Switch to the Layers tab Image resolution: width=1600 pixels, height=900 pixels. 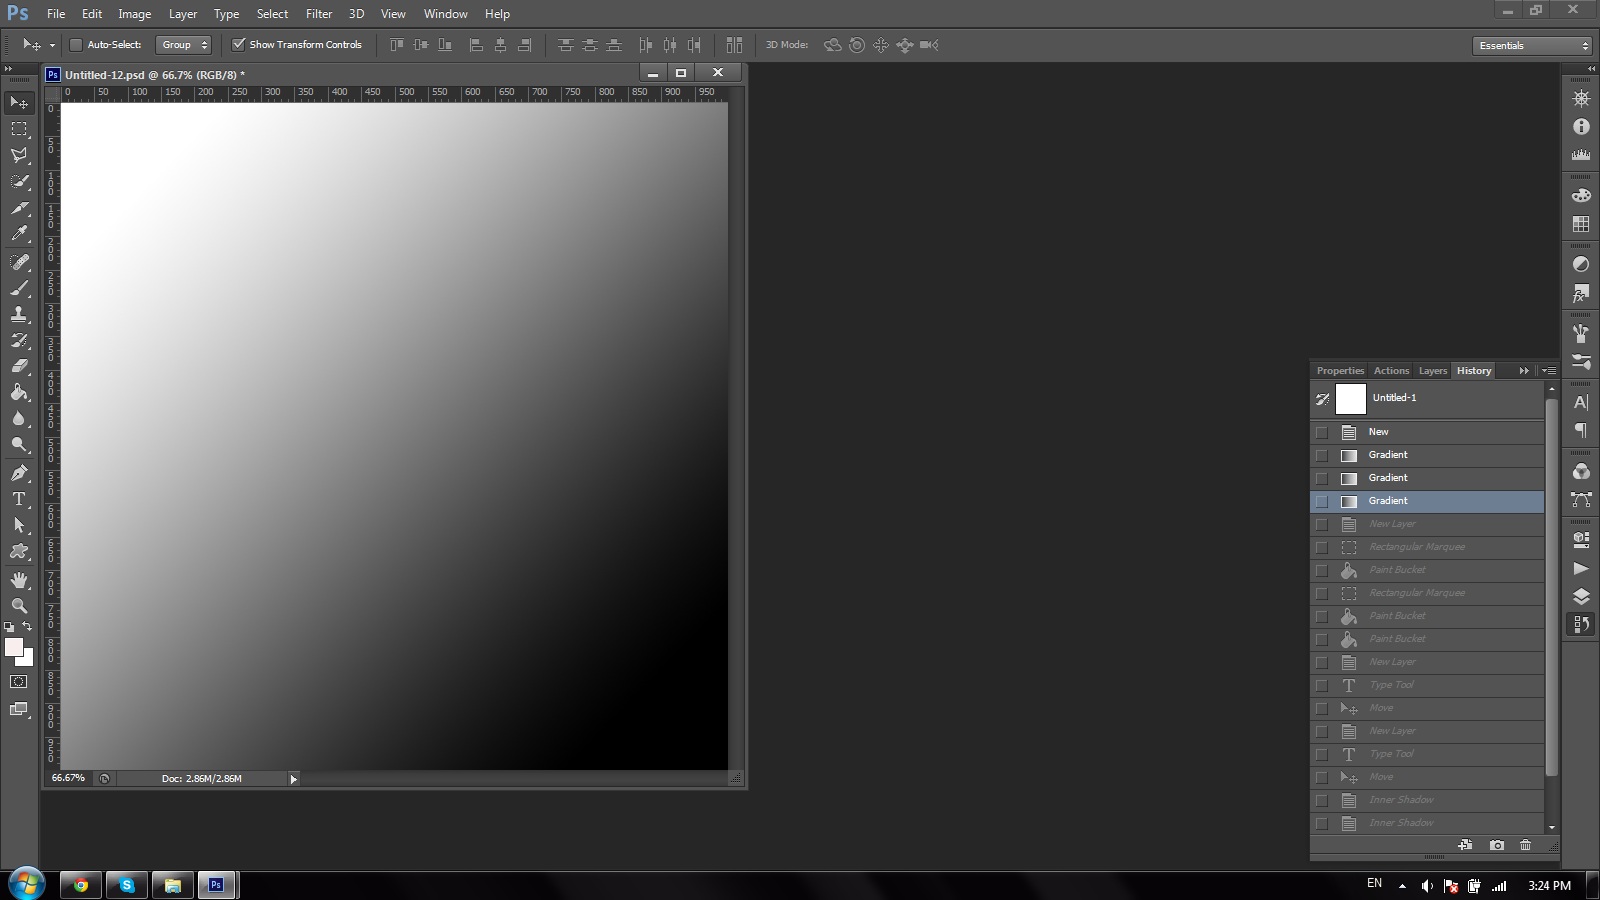click(1432, 371)
